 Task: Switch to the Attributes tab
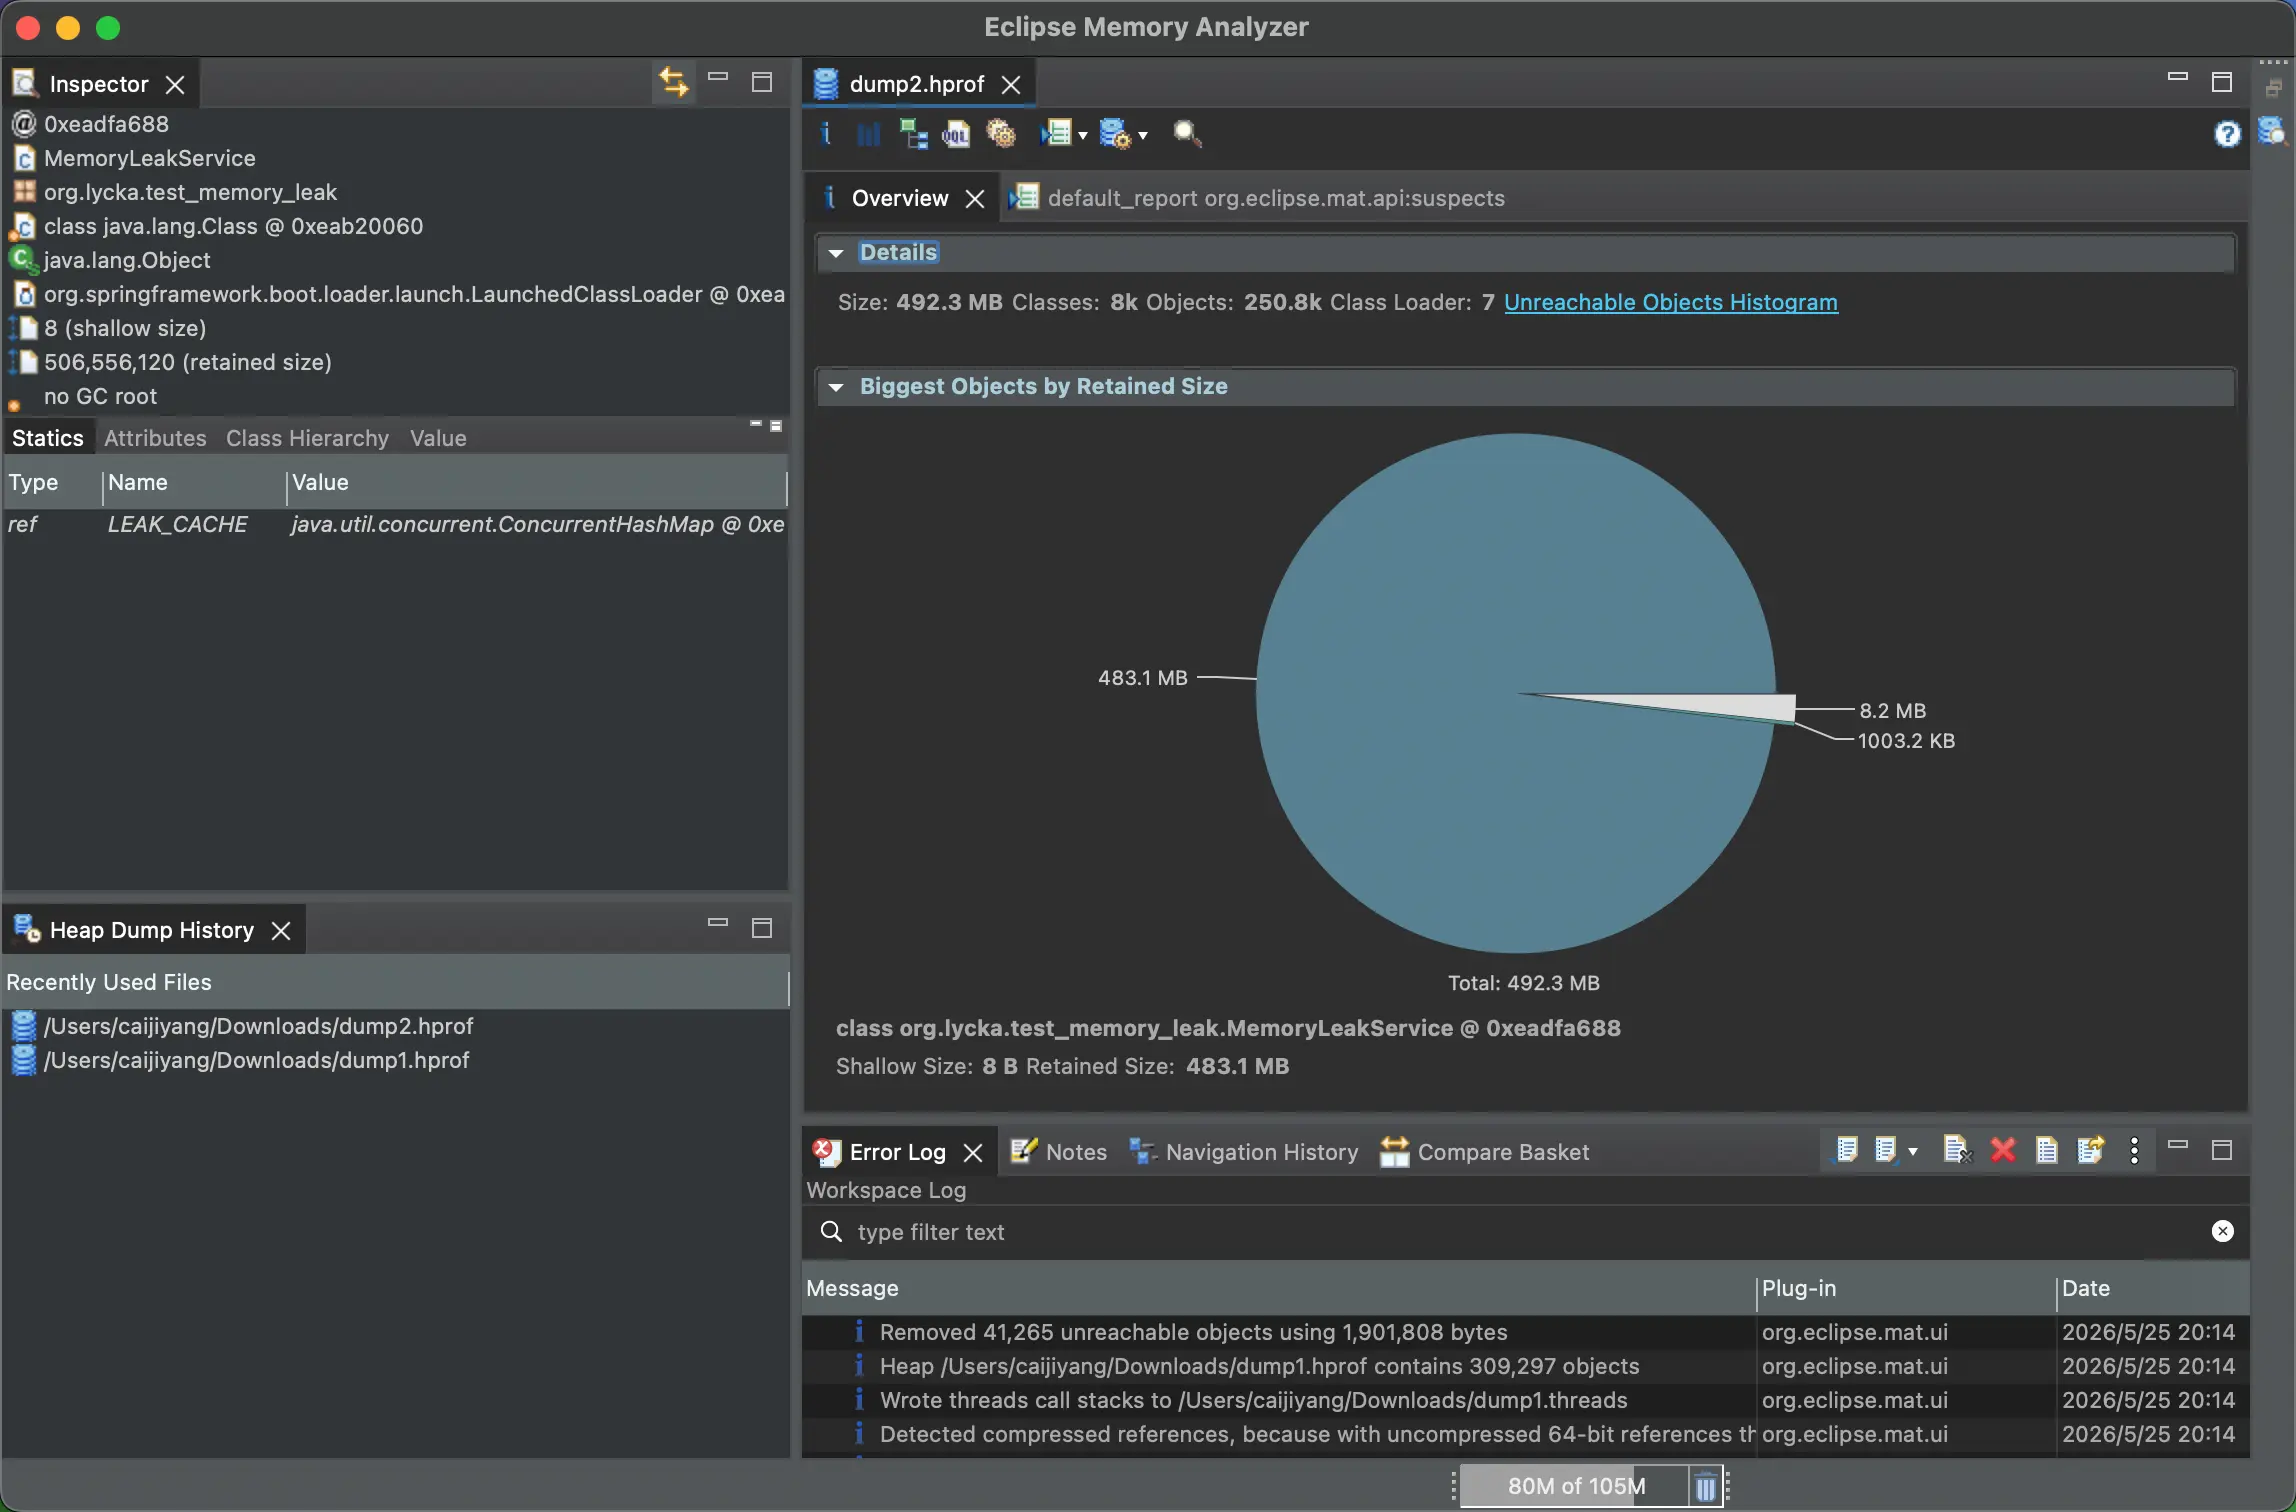[155, 438]
